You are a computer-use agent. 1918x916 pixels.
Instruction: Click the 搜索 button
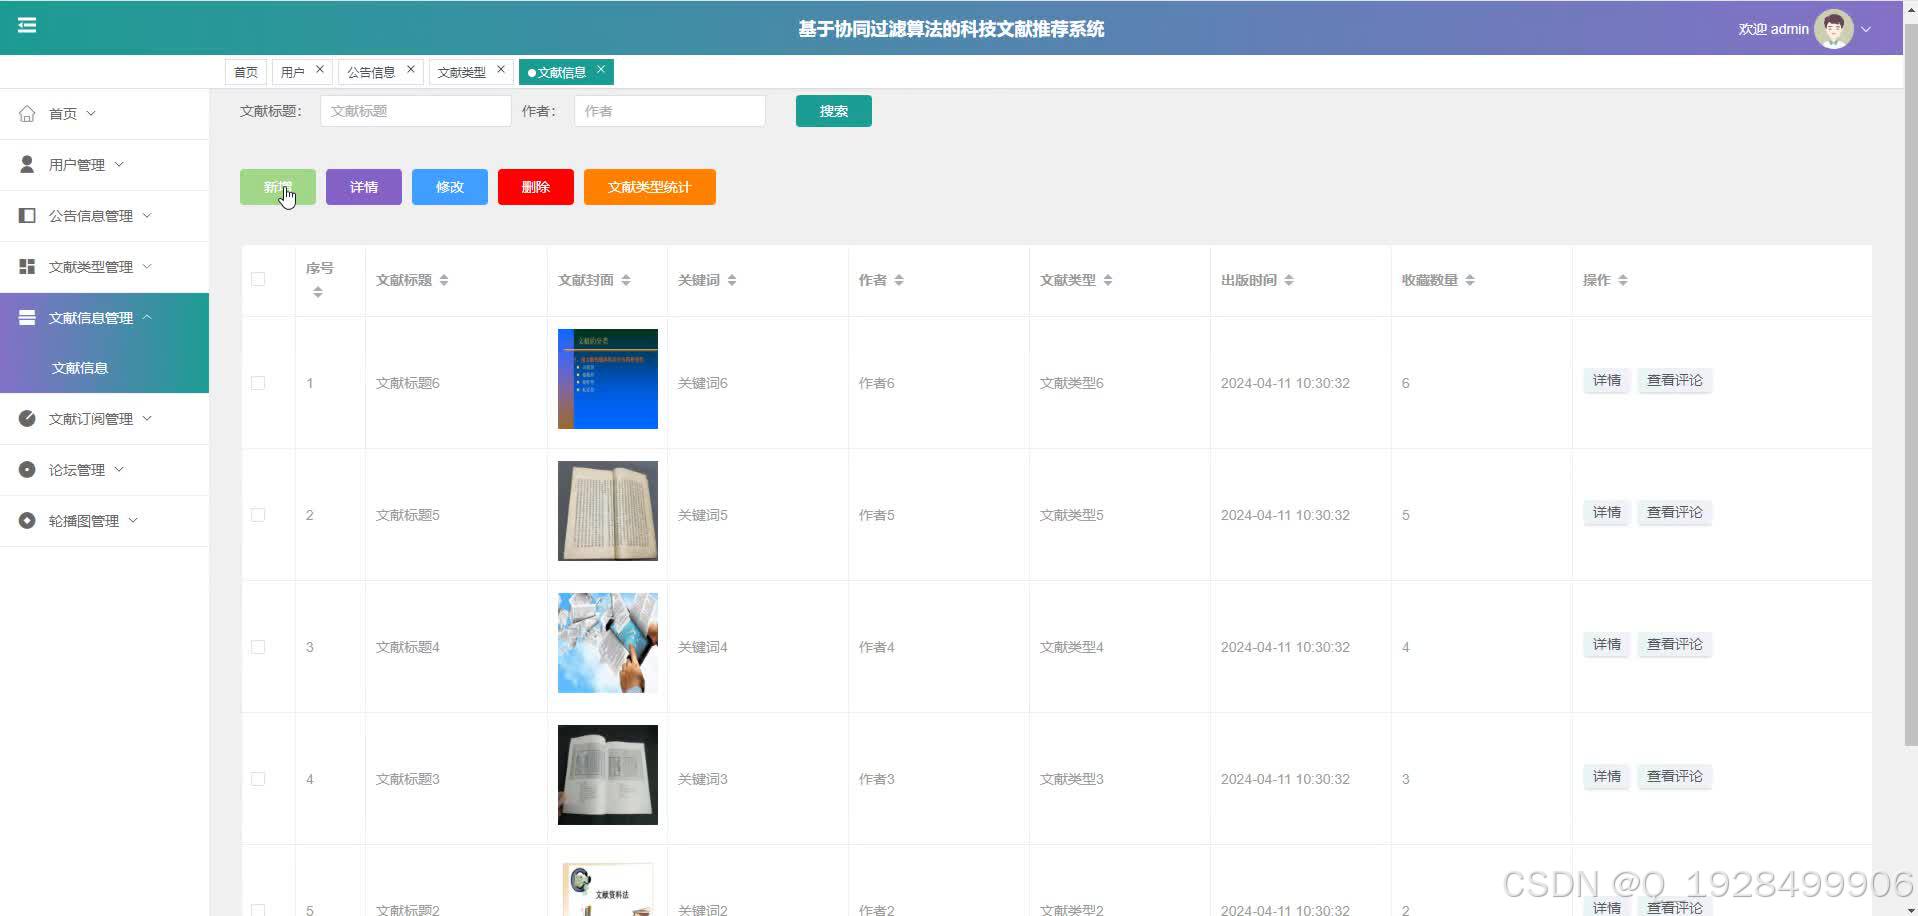pos(834,111)
